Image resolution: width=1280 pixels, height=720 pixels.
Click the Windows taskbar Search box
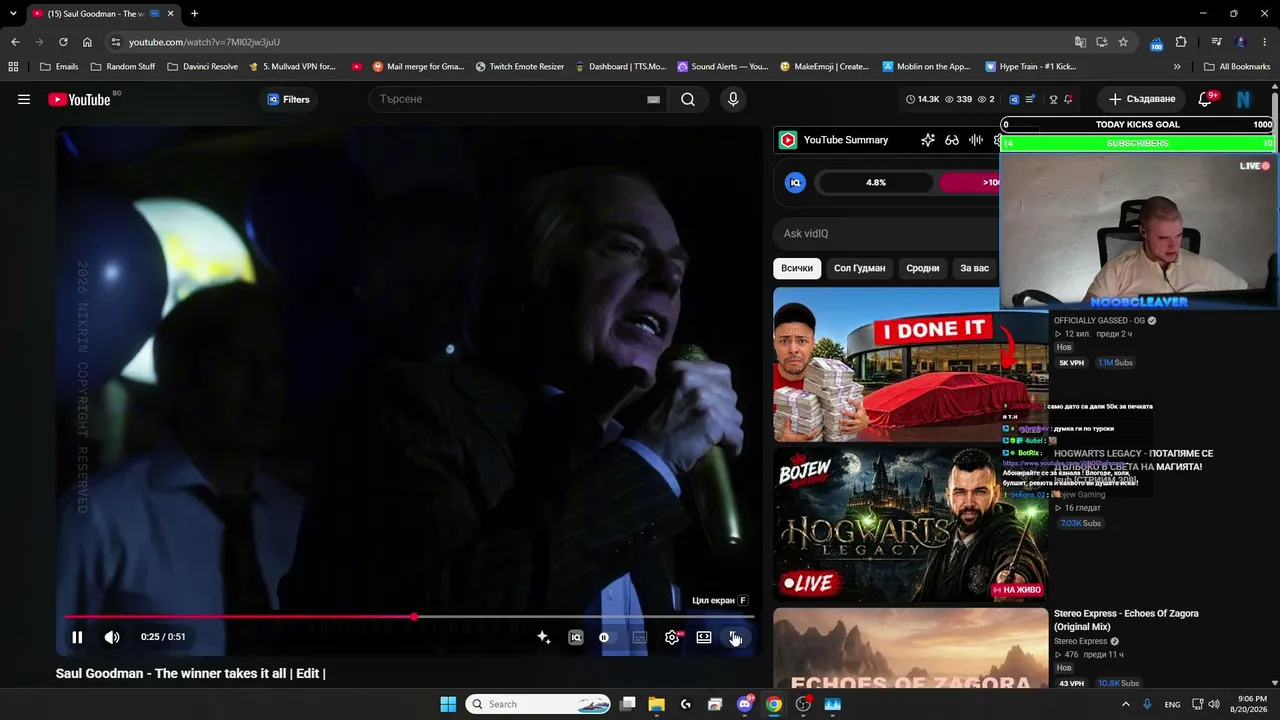point(539,704)
